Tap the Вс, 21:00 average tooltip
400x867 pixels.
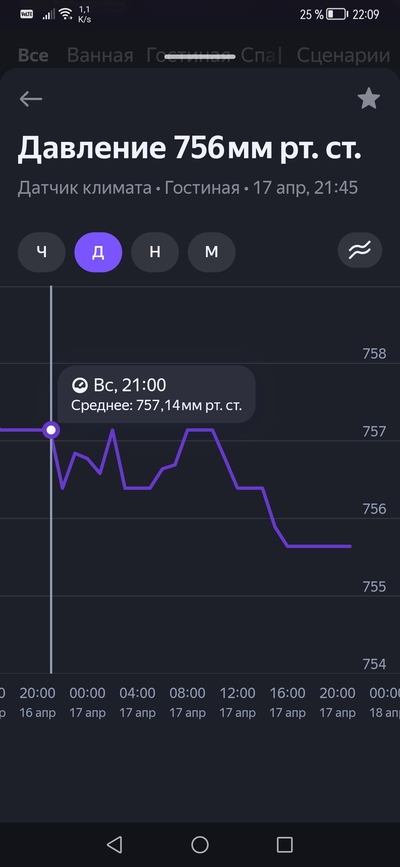pyautogui.click(x=157, y=394)
